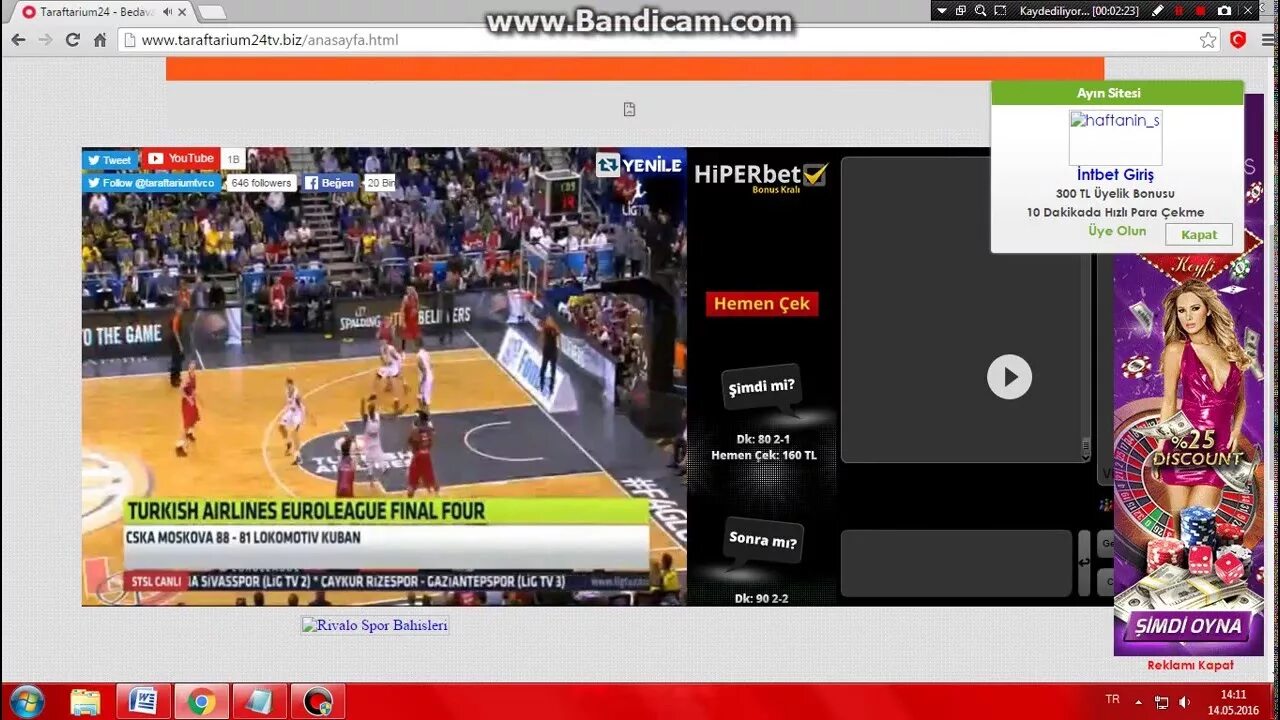The width and height of the screenshot is (1280, 720).
Task: Click the chat text input box
Action: click(956, 563)
